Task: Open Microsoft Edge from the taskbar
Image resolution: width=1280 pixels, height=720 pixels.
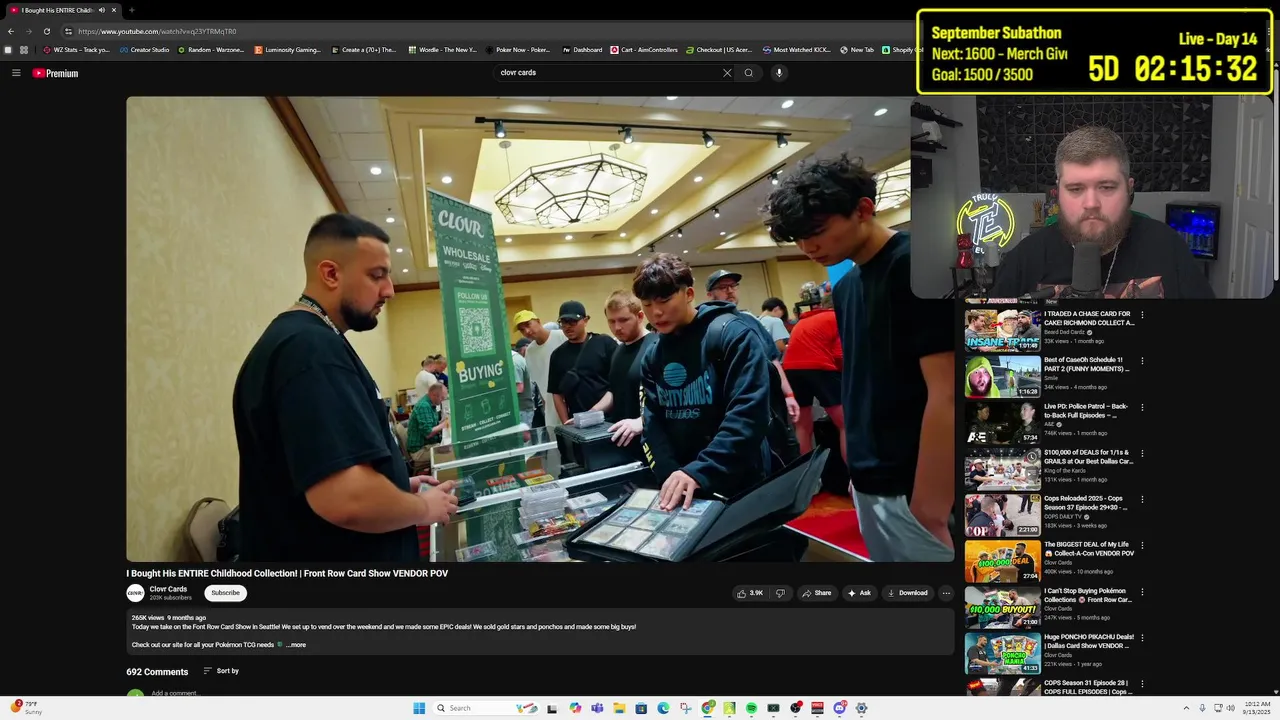Action: click(x=663, y=708)
